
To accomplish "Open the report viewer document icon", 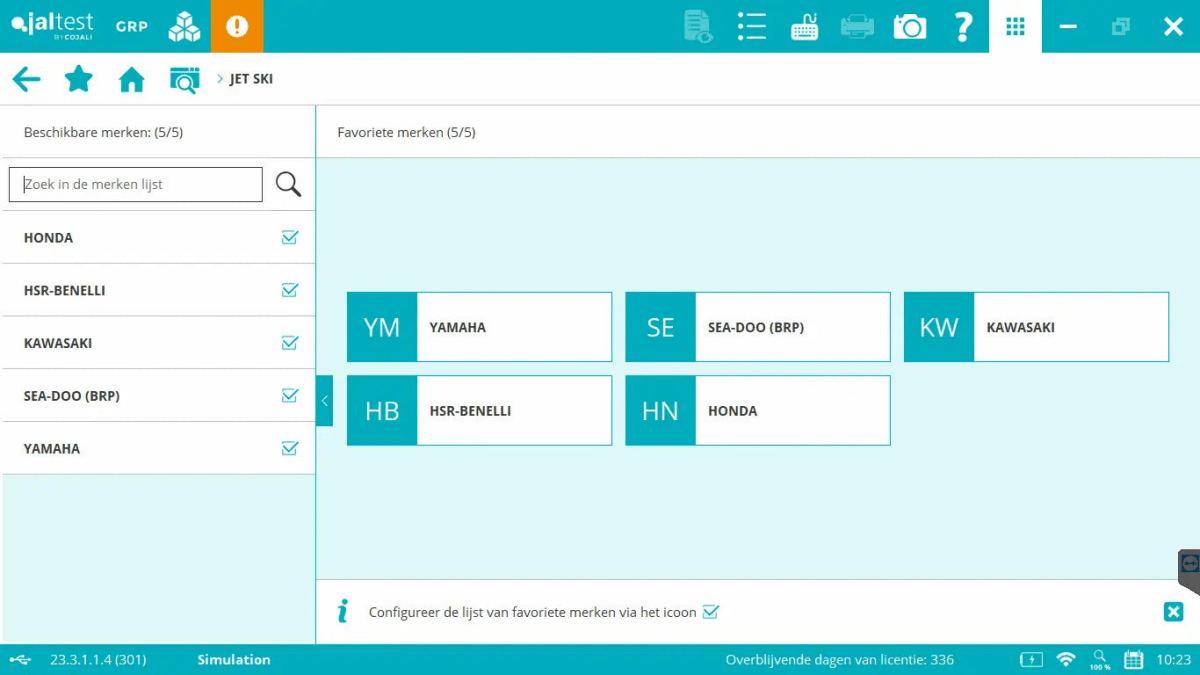I will pyautogui.click(x=698, y=26).
